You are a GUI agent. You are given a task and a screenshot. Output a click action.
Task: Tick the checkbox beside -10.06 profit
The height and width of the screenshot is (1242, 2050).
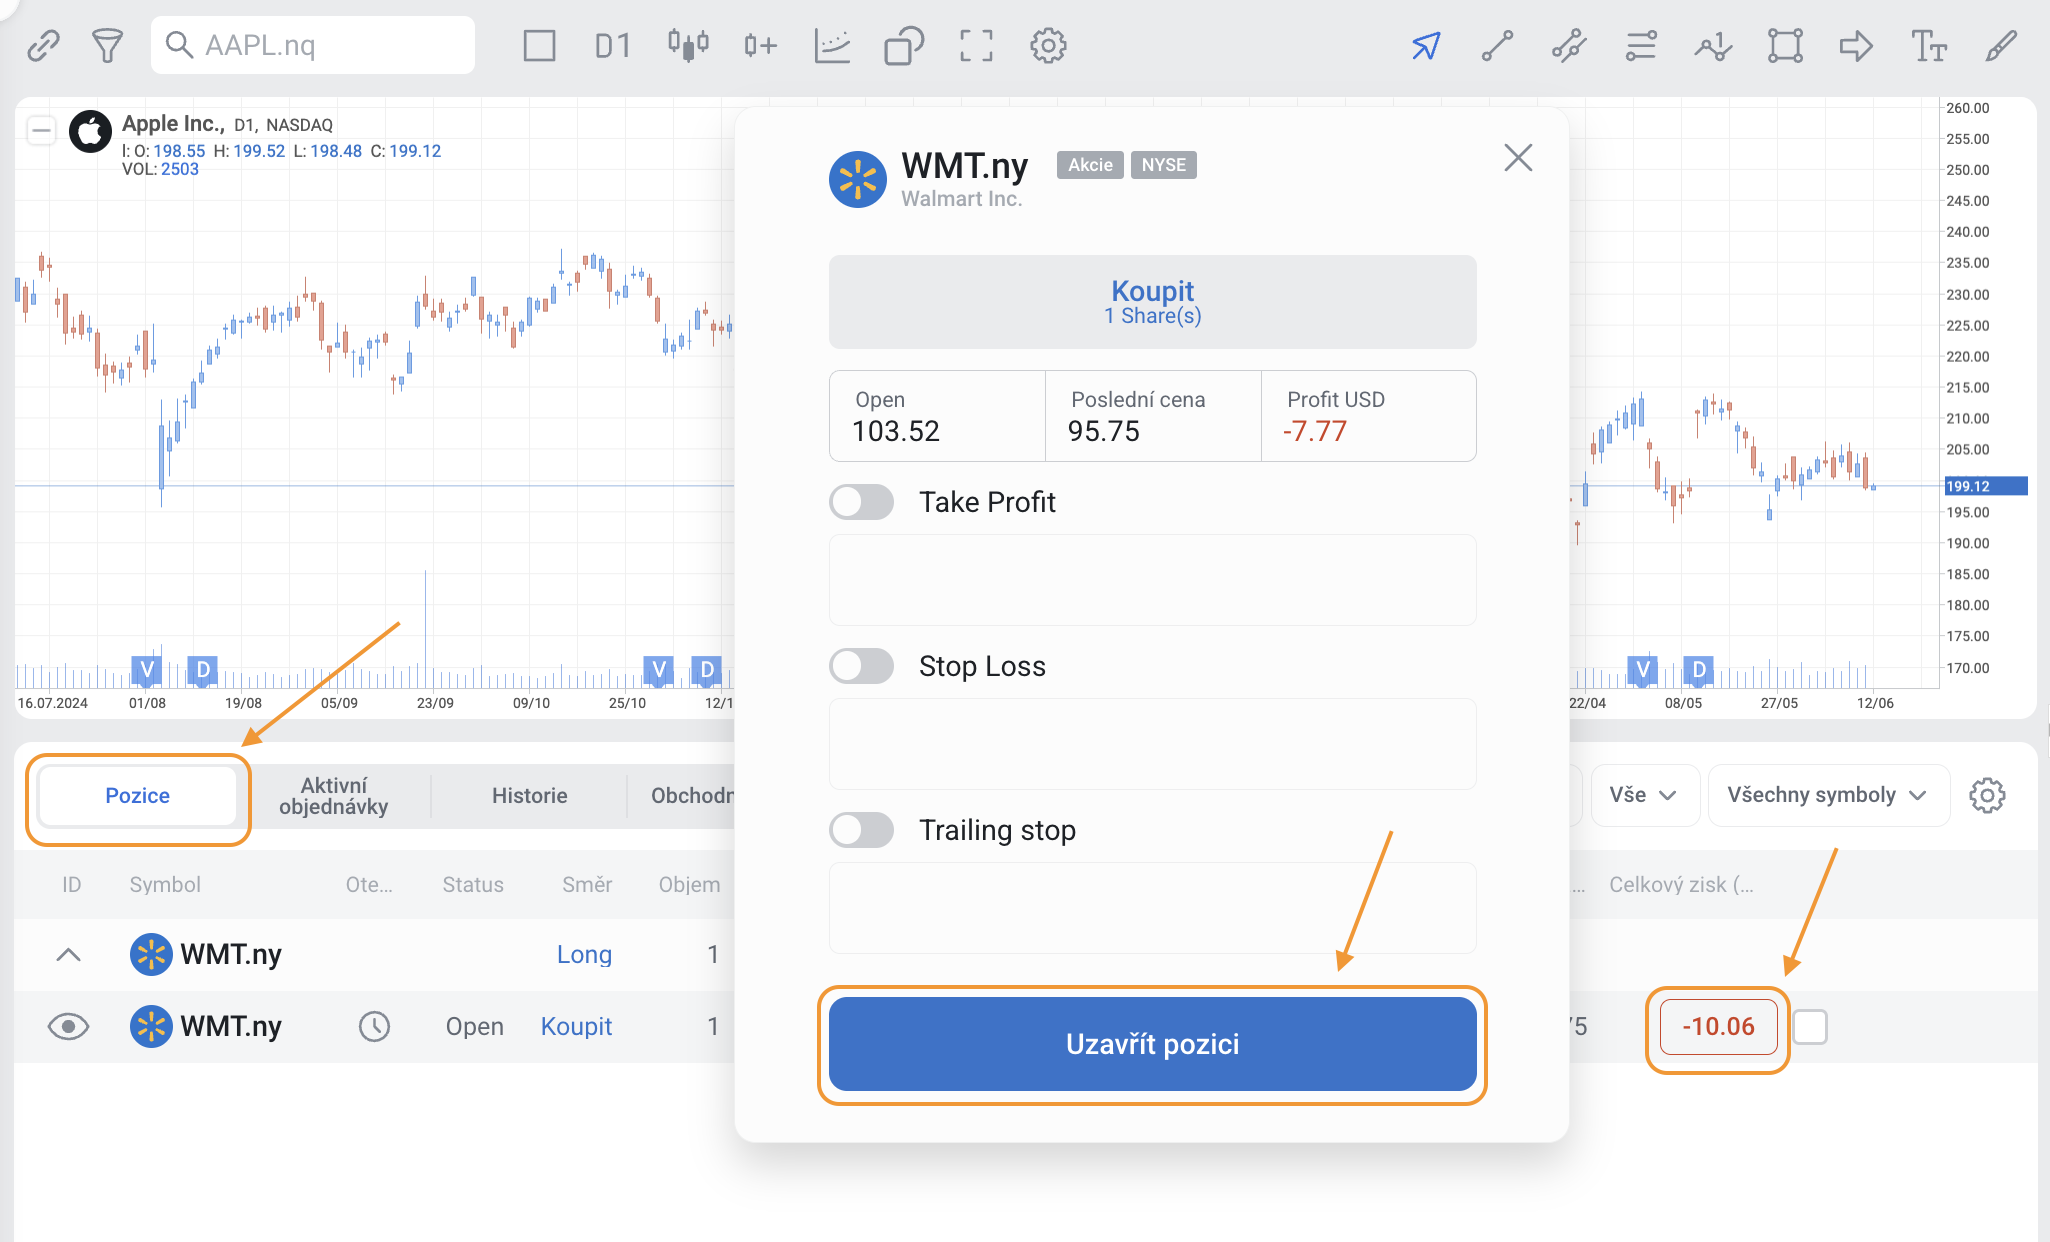(1810, 1027)
